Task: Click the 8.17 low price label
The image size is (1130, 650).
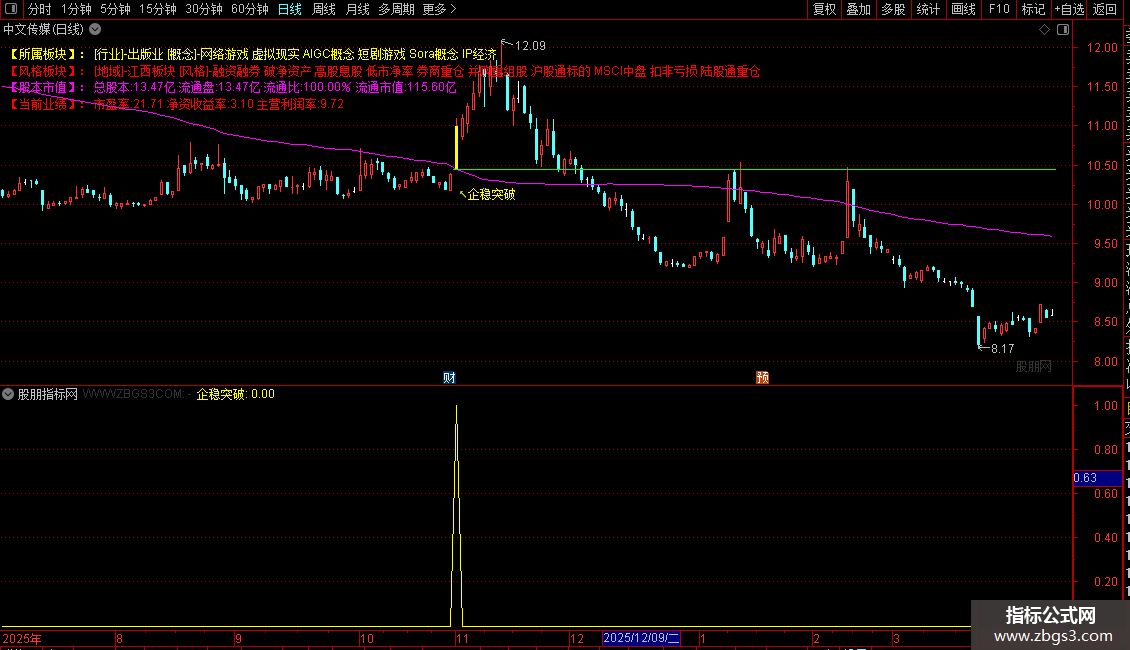Action: point(1002,349)
